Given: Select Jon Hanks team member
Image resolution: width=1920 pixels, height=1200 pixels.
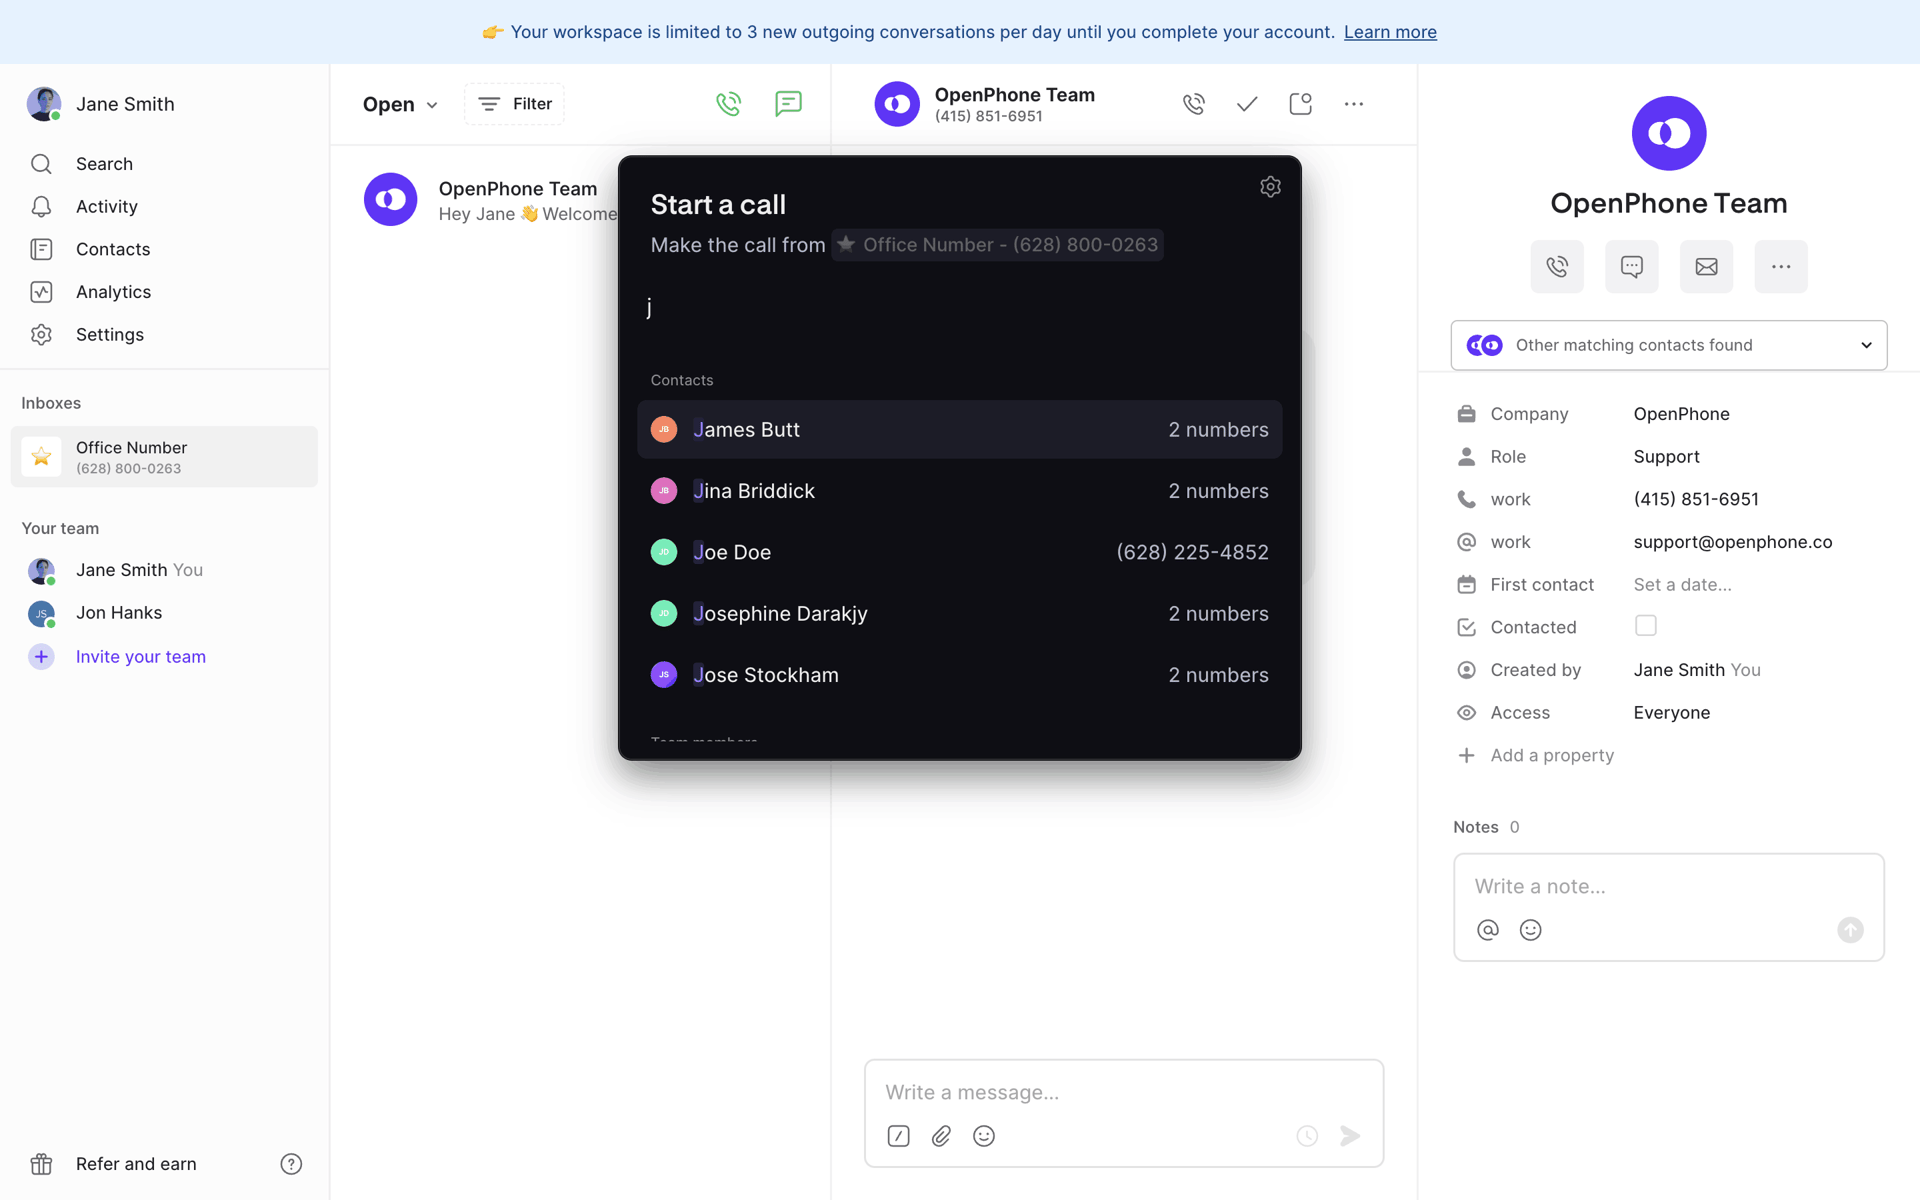Looking at the screenshot, I should click(x=118, y=613).
